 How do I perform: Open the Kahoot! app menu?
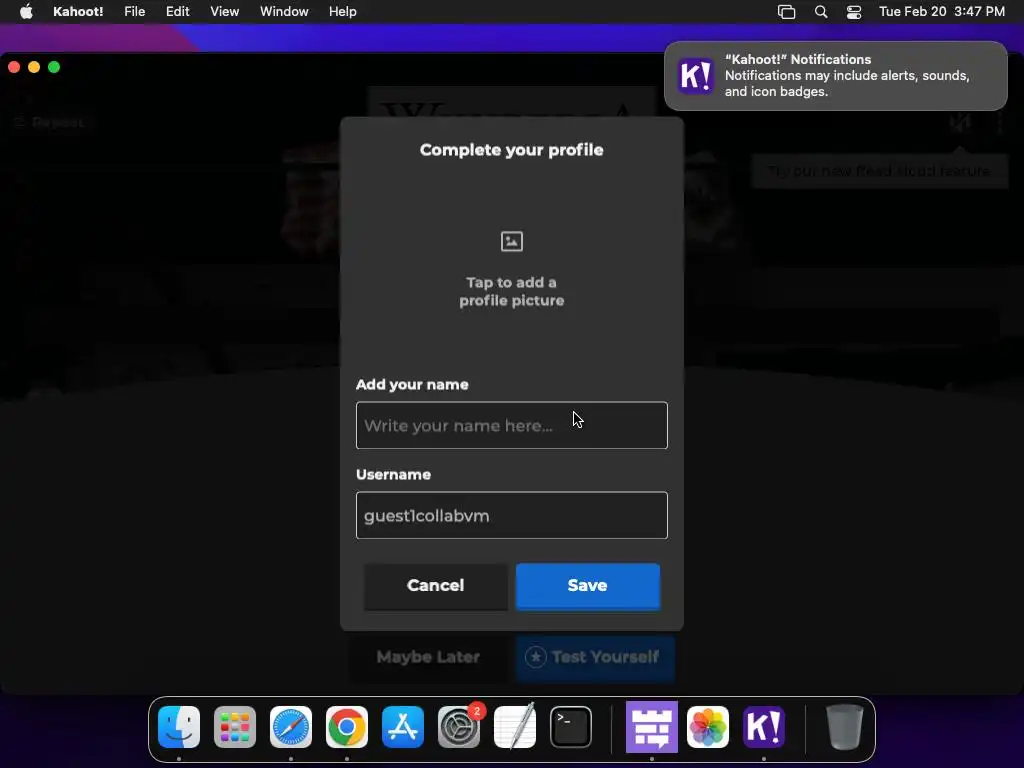click(x=78, y=12)
